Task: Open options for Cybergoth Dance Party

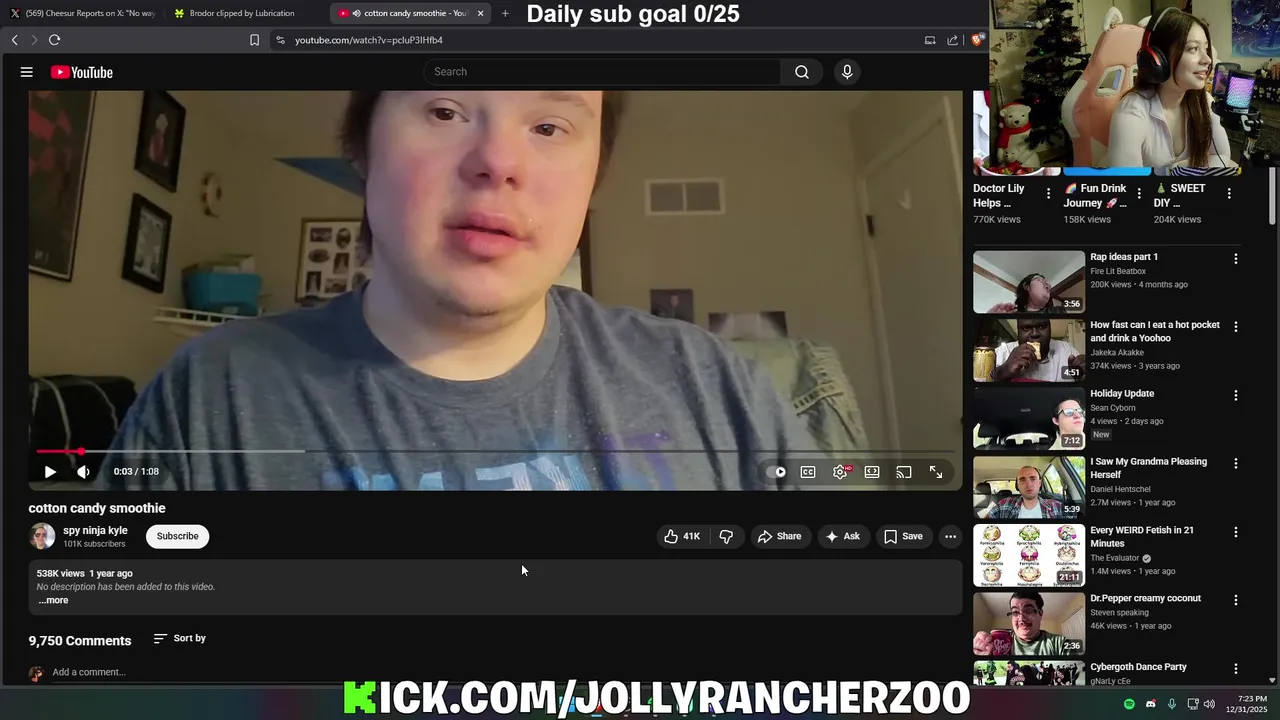Action: [1235, 668]
